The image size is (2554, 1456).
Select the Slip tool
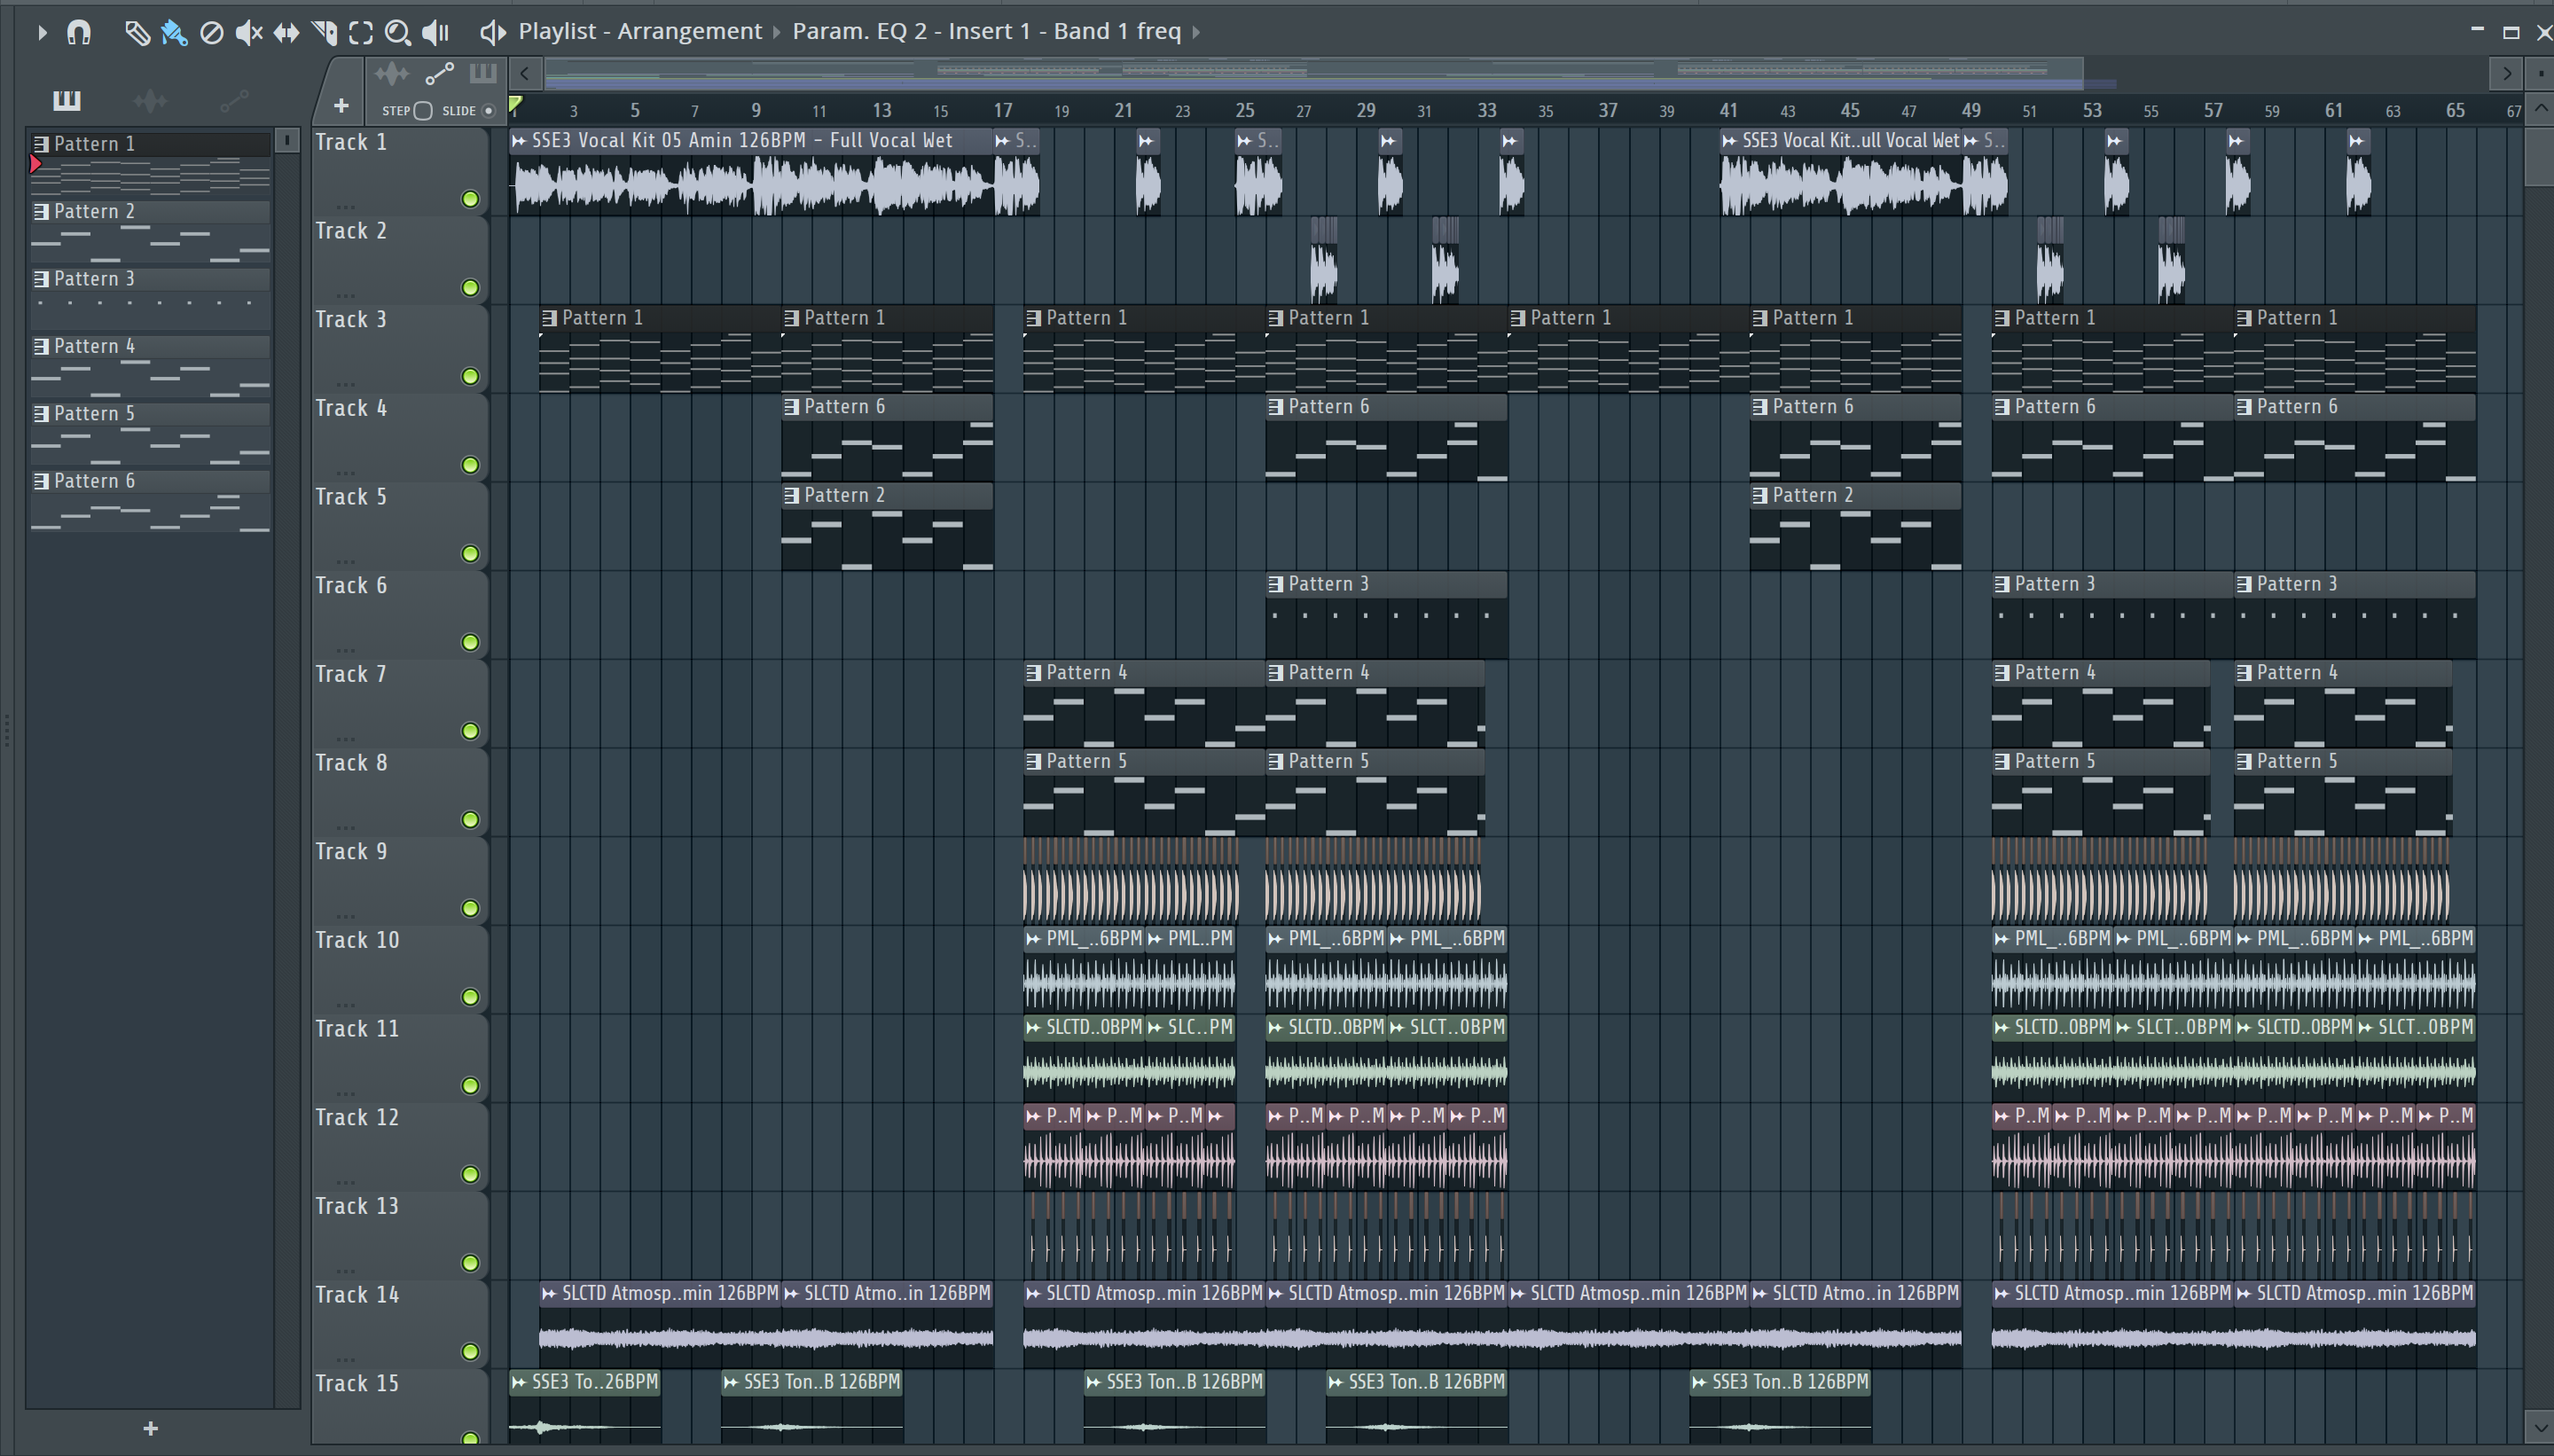pyautogui.click(x=286, y=33)
